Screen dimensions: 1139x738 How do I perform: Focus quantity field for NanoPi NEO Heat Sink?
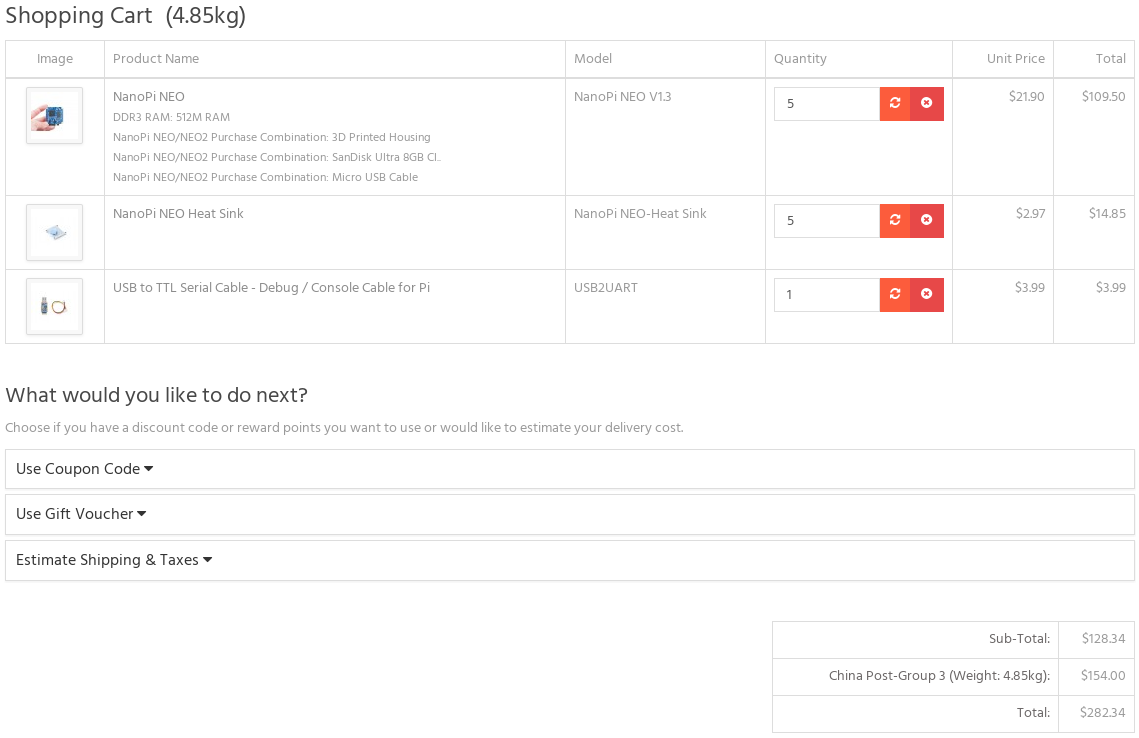coord(827,221)
